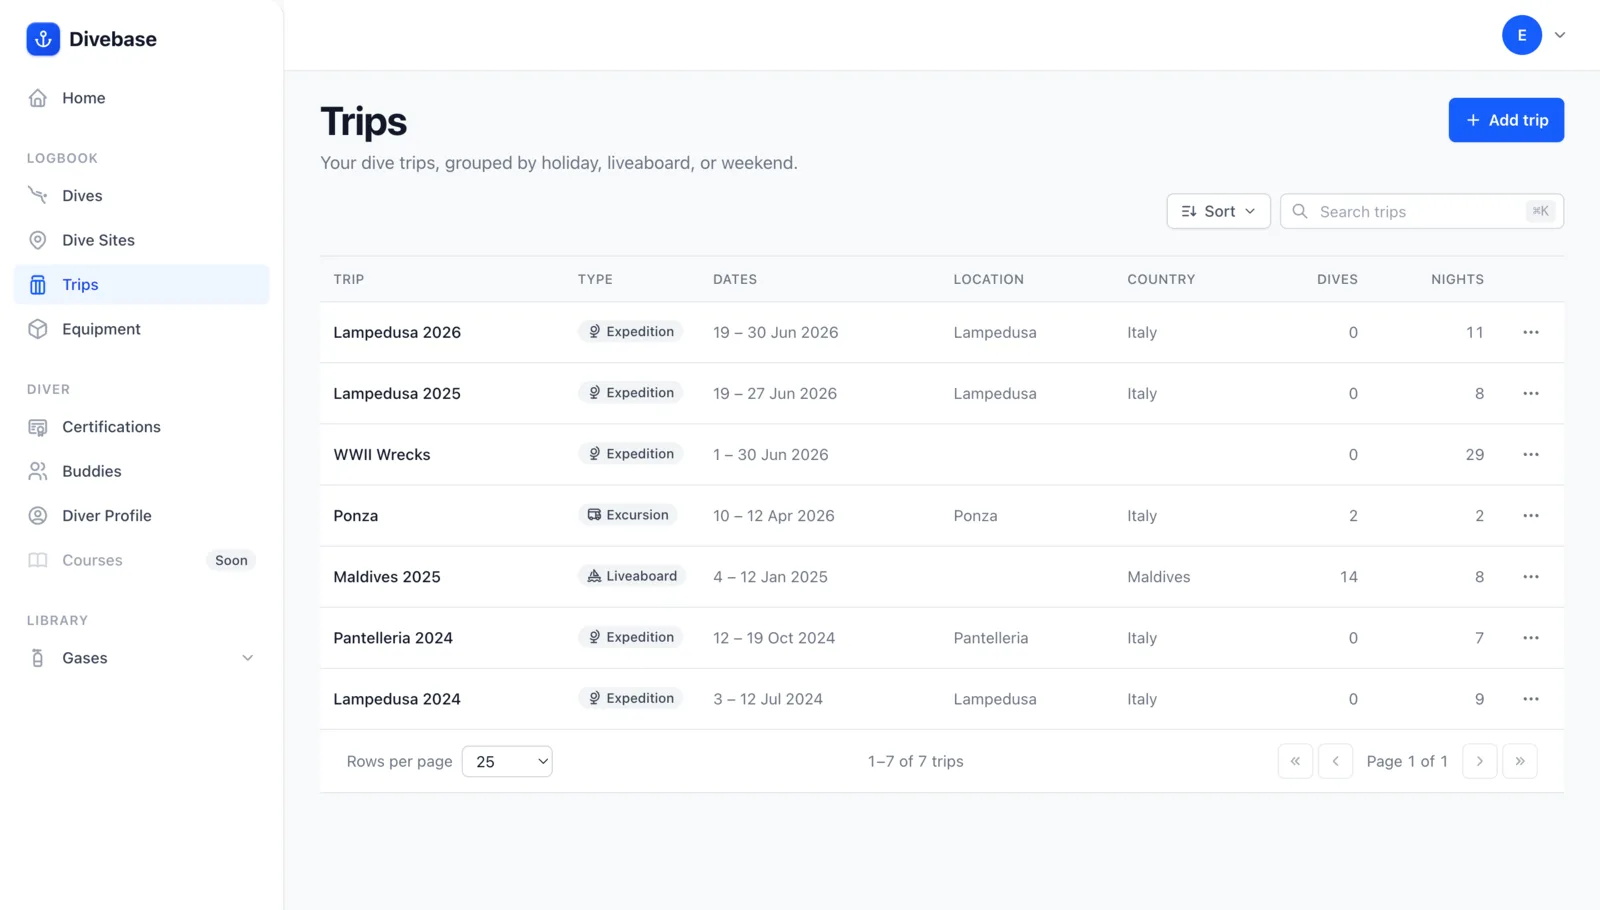Open the Maldives 2025 trip
1600x910 pixels.
coord(387,576)
